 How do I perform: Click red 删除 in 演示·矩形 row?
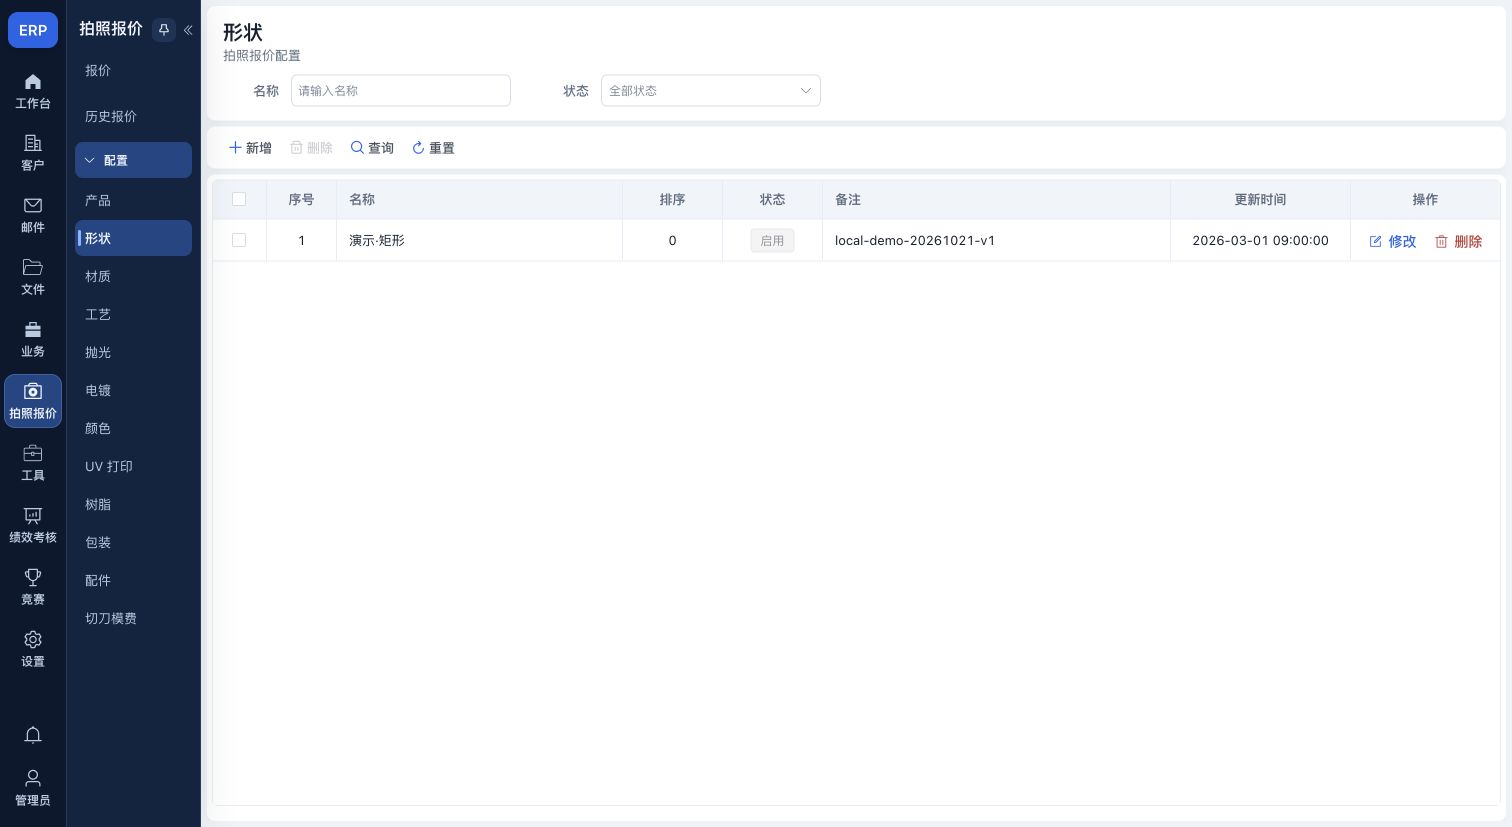(1459, 241)
